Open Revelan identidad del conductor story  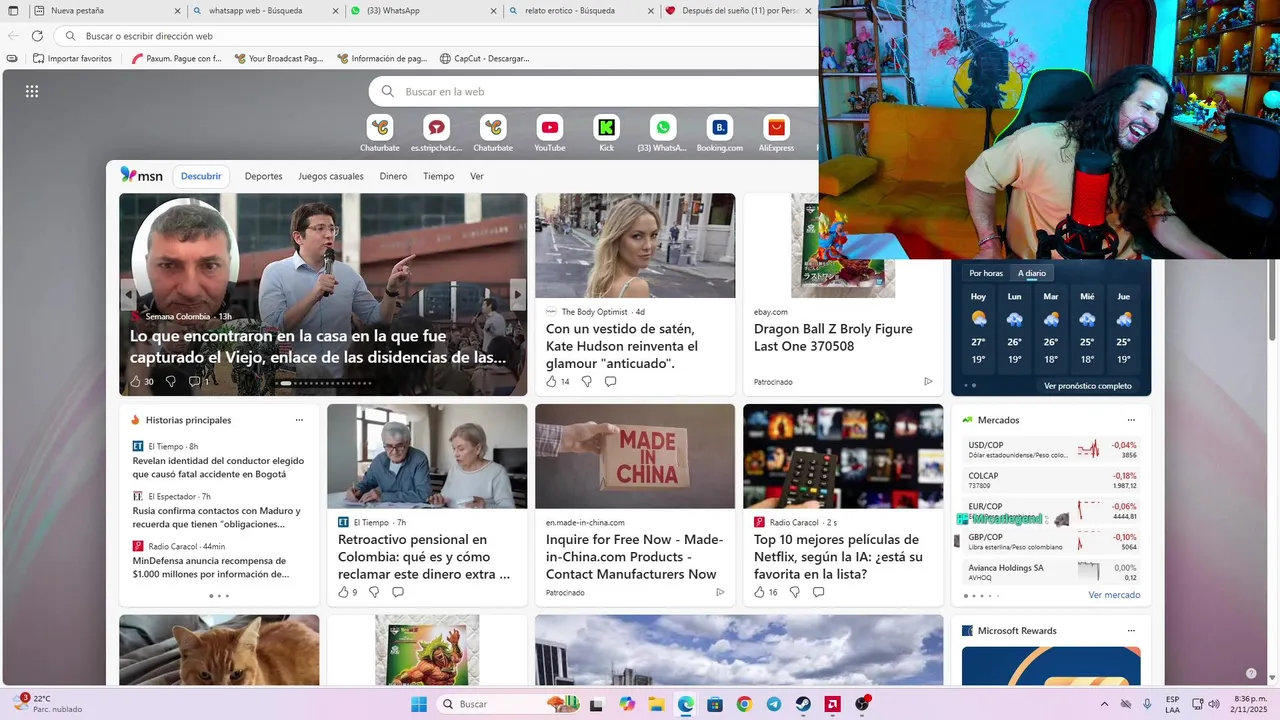click(x=218, y=467)
